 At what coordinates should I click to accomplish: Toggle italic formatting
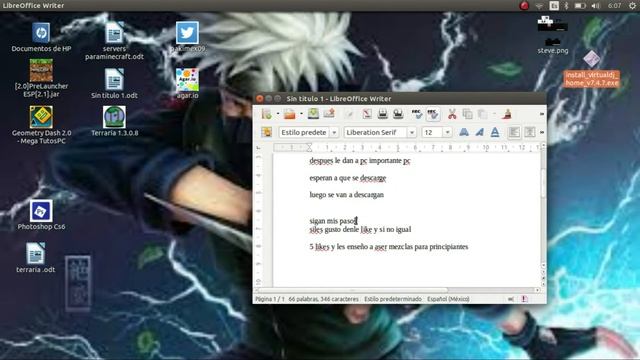click(480, 132)
